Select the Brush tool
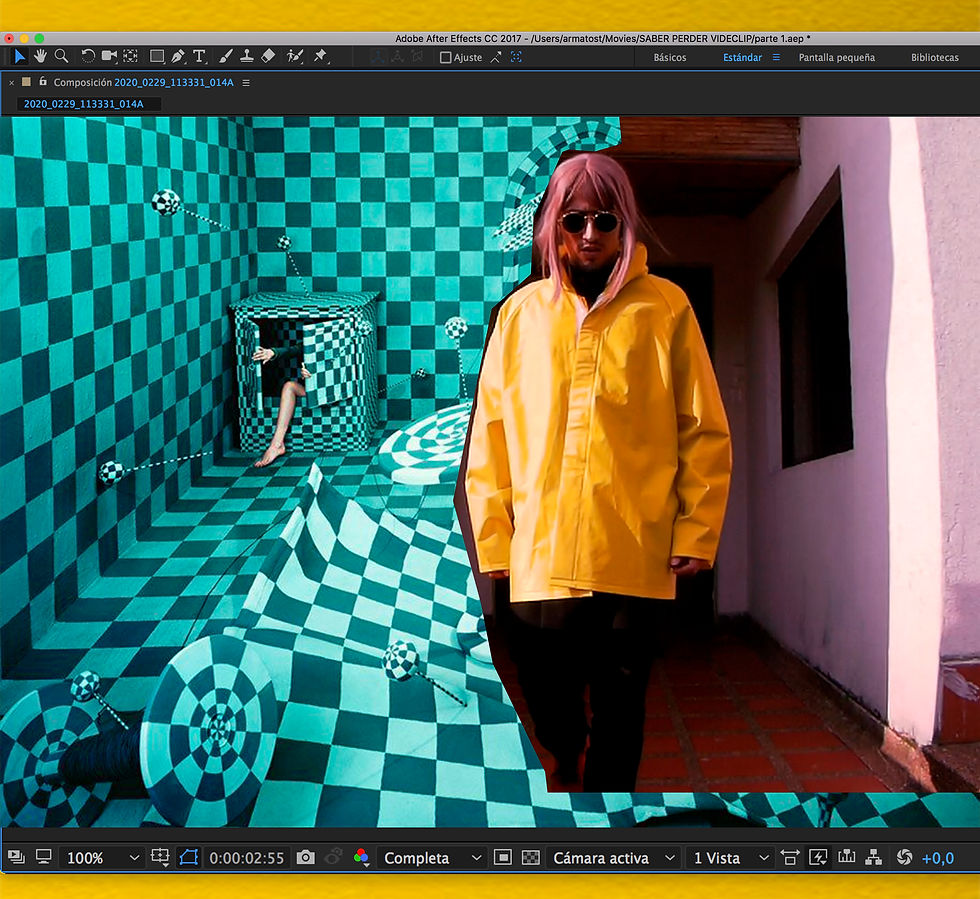This screenshot has height=899, width=980. [226, 57]
